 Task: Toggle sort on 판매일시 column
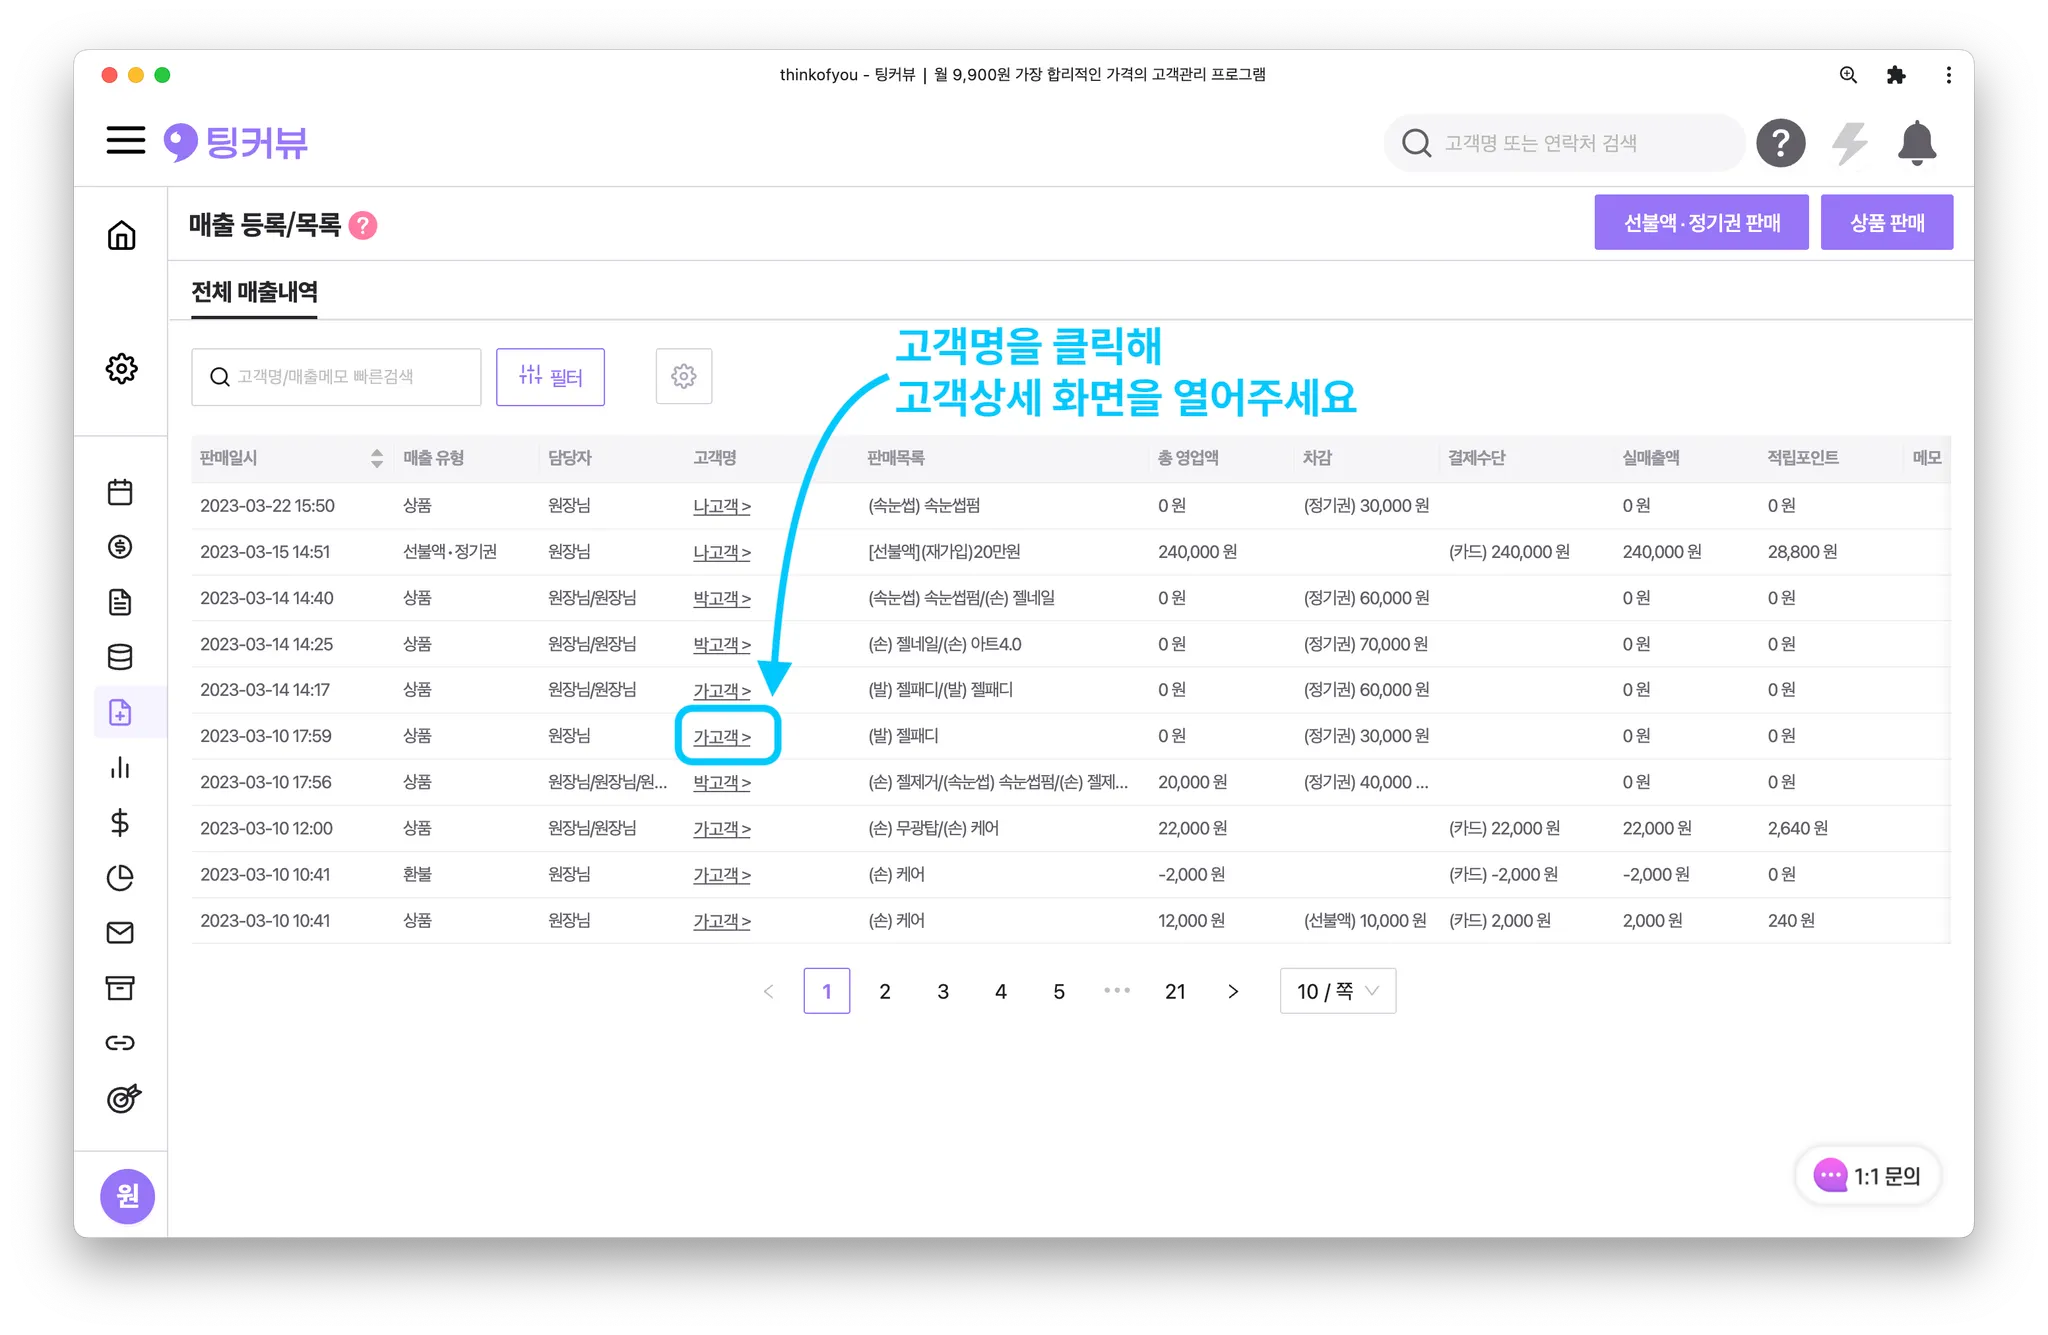[376, 458]
